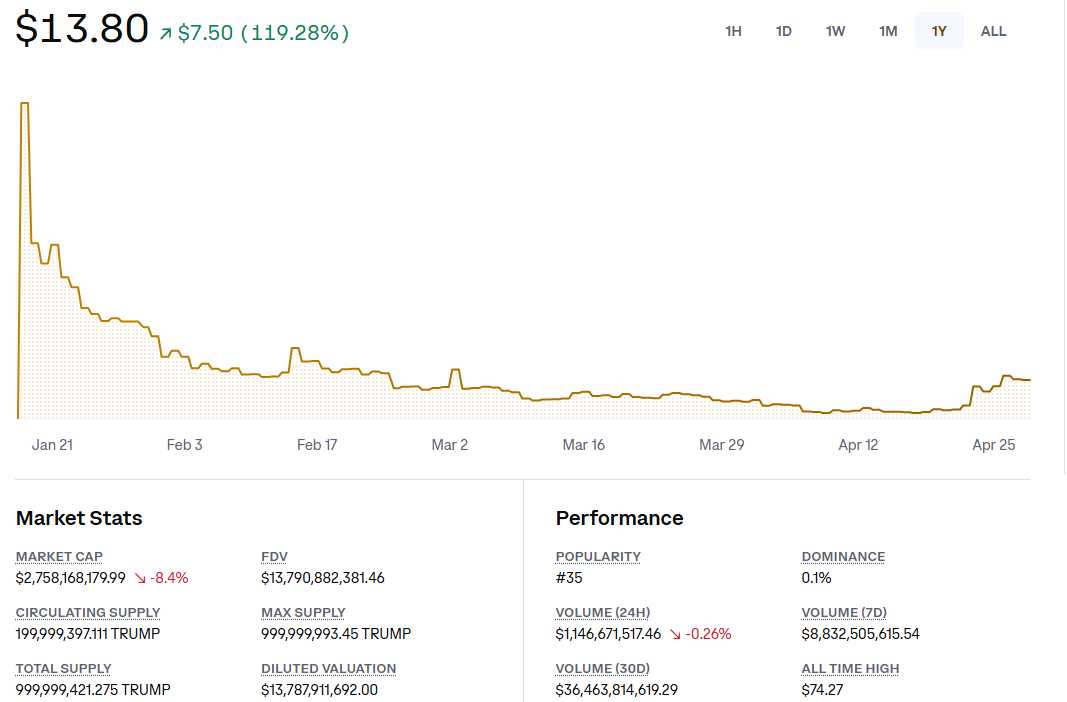Open CIRCULATING SUPPLY info label
Image resolution: width=1067 pixels, height=702 pixels.
(88, 613)
